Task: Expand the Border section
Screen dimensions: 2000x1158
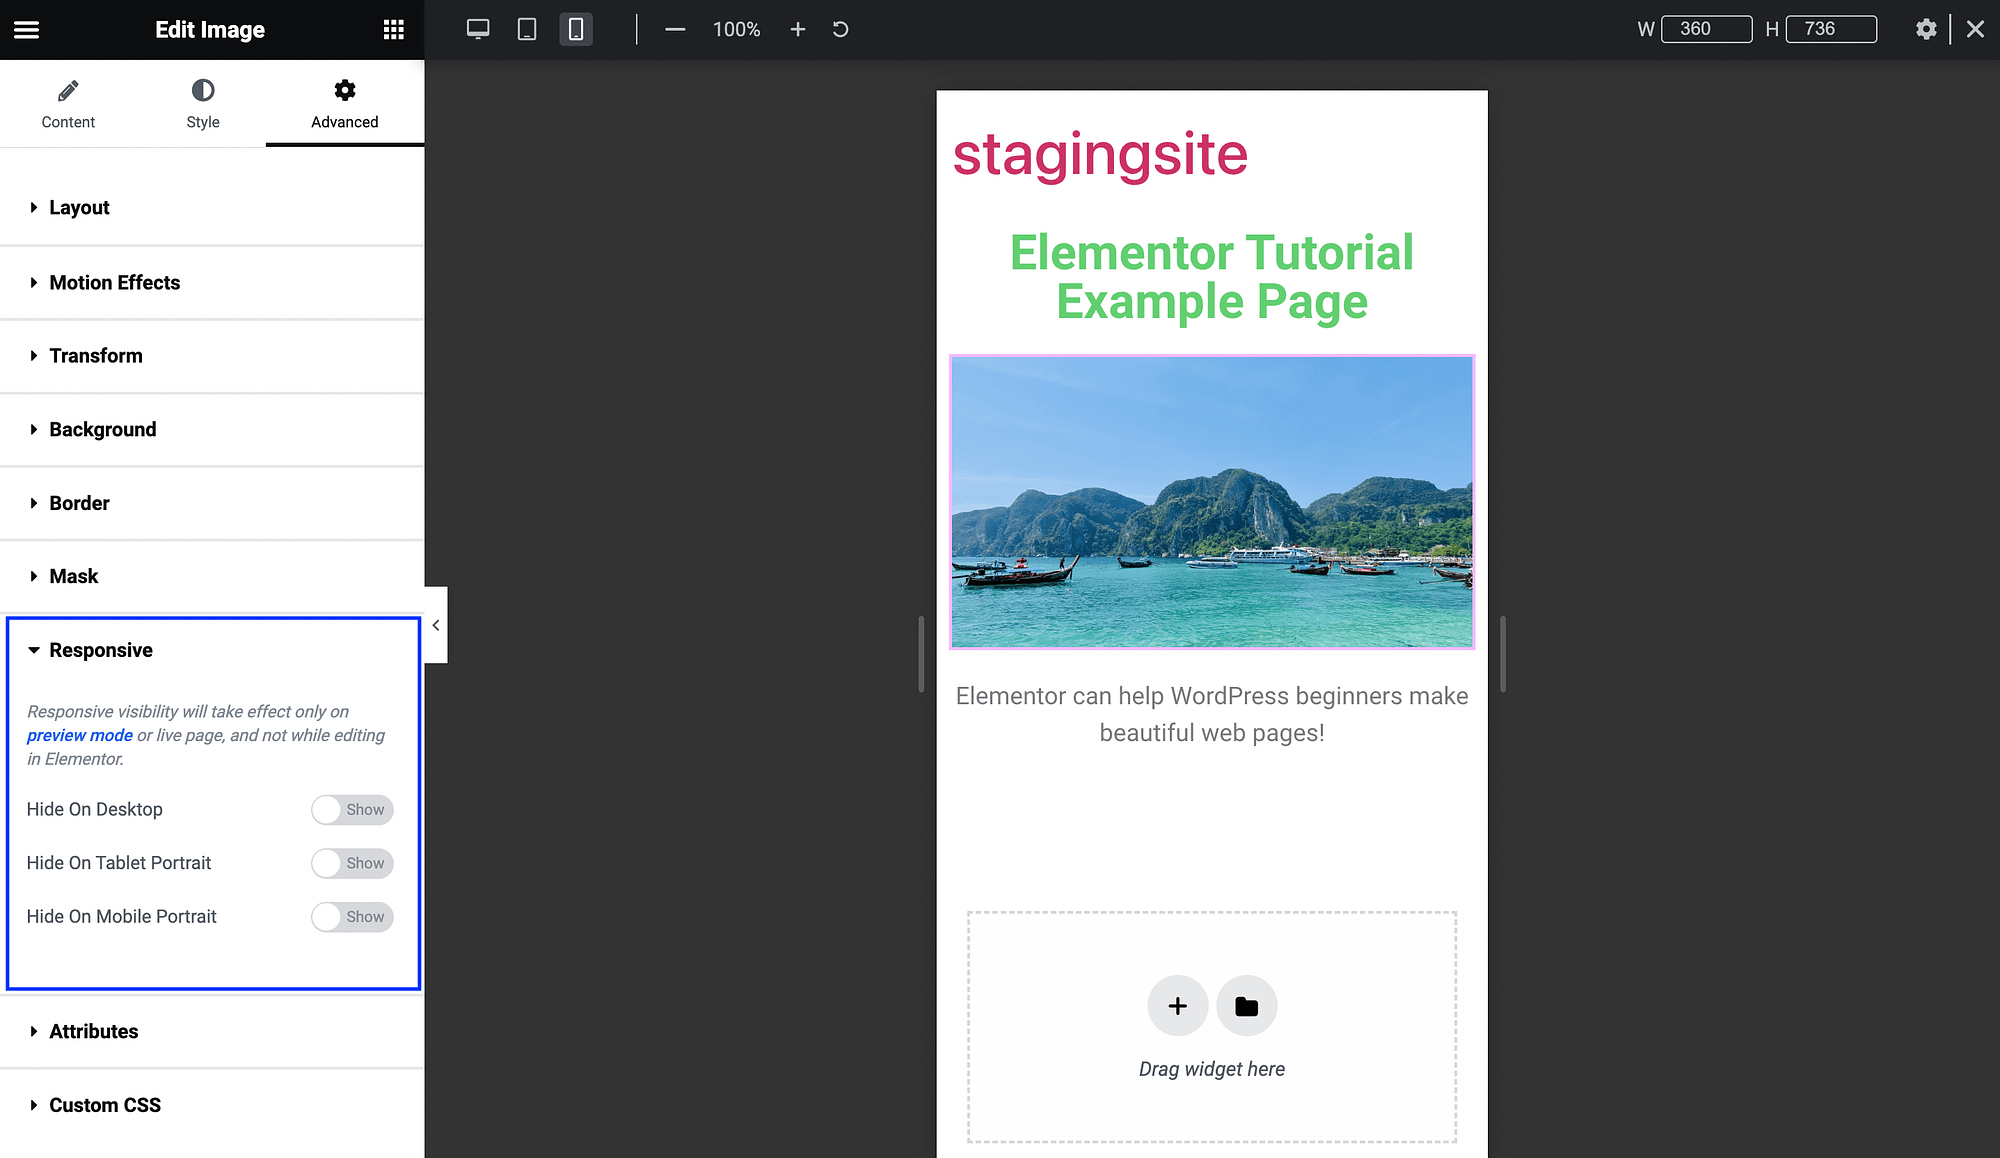Action: tap(79, 502)
